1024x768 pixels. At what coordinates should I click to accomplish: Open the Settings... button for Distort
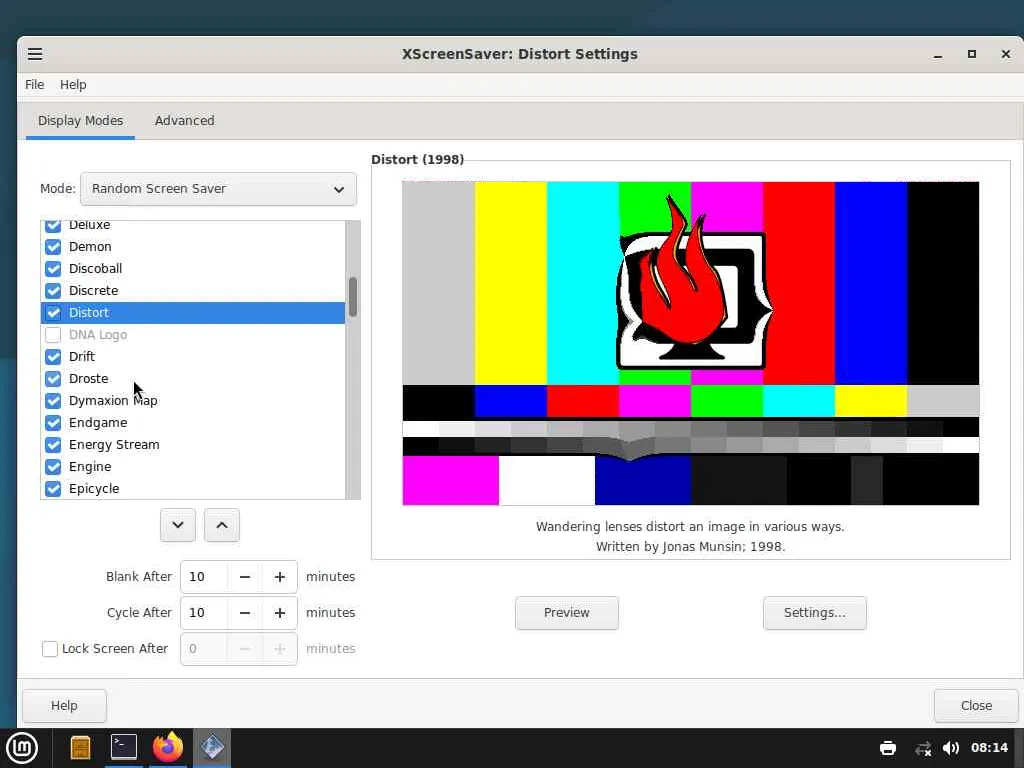[814, 613]
